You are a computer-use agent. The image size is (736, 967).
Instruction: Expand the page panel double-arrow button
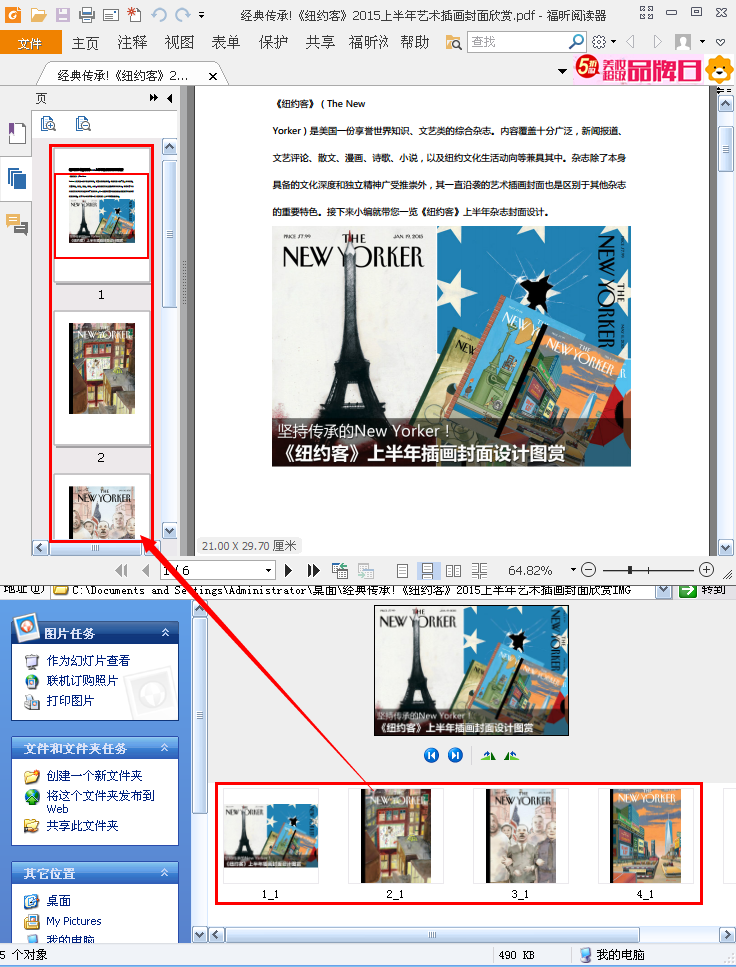154,97
